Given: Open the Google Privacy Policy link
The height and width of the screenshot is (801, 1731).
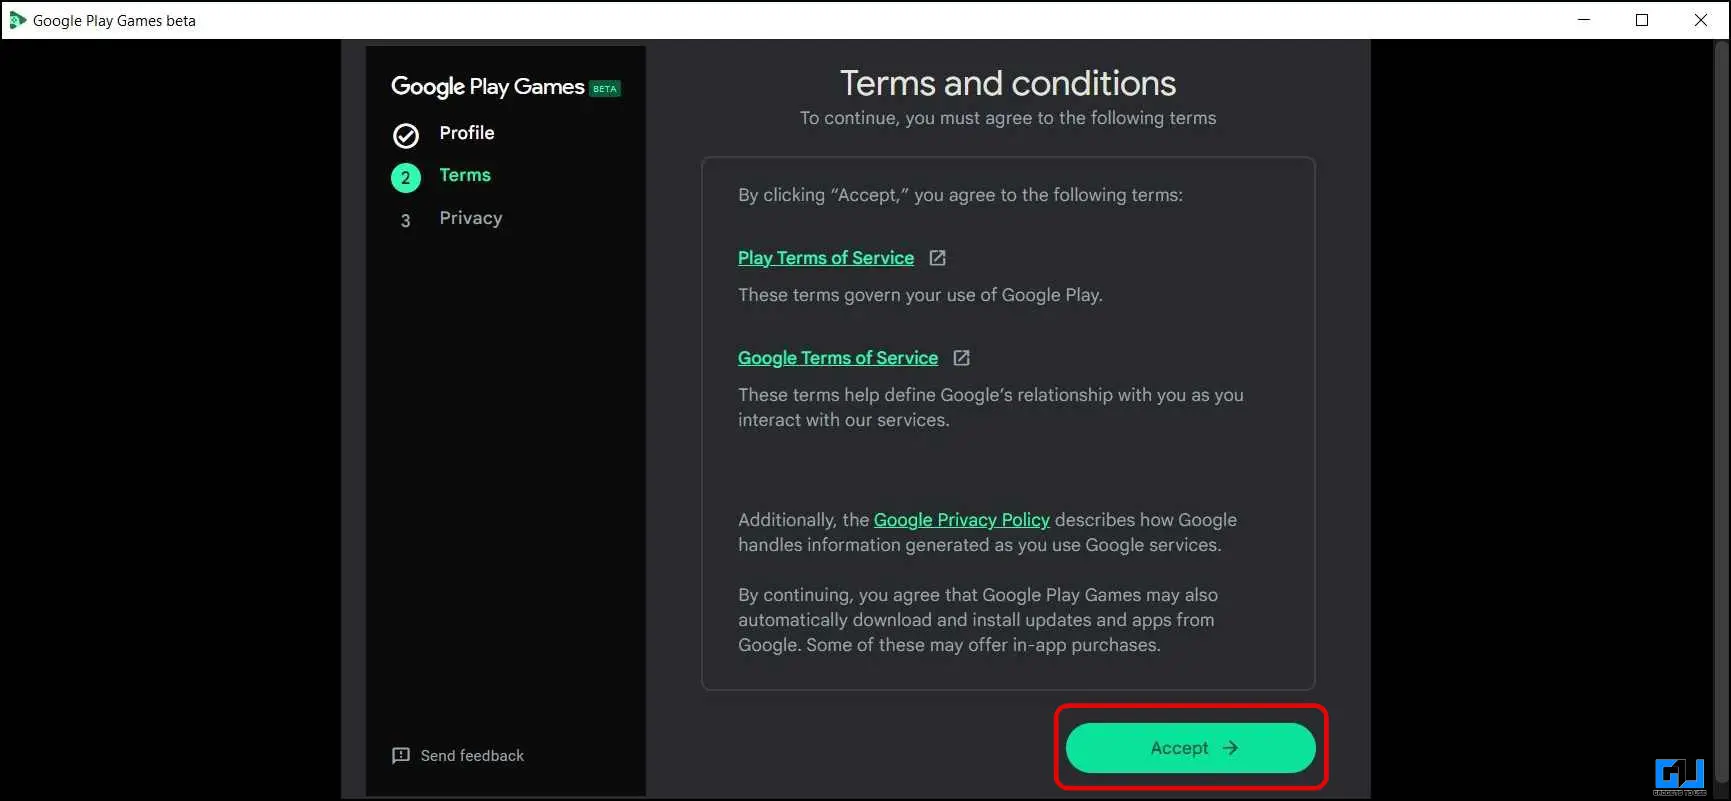Looking at the screenshot, I should [962, 520].
